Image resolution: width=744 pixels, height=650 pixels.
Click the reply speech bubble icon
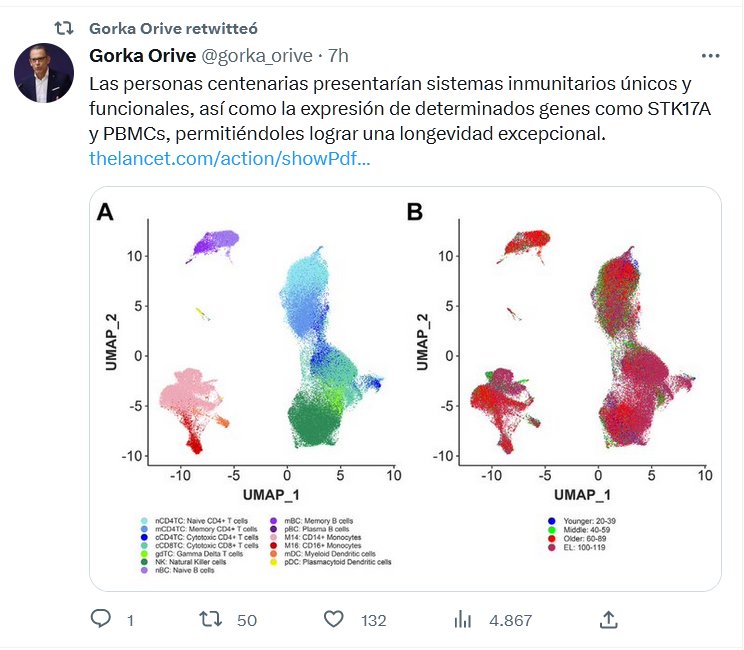point(100,620)
